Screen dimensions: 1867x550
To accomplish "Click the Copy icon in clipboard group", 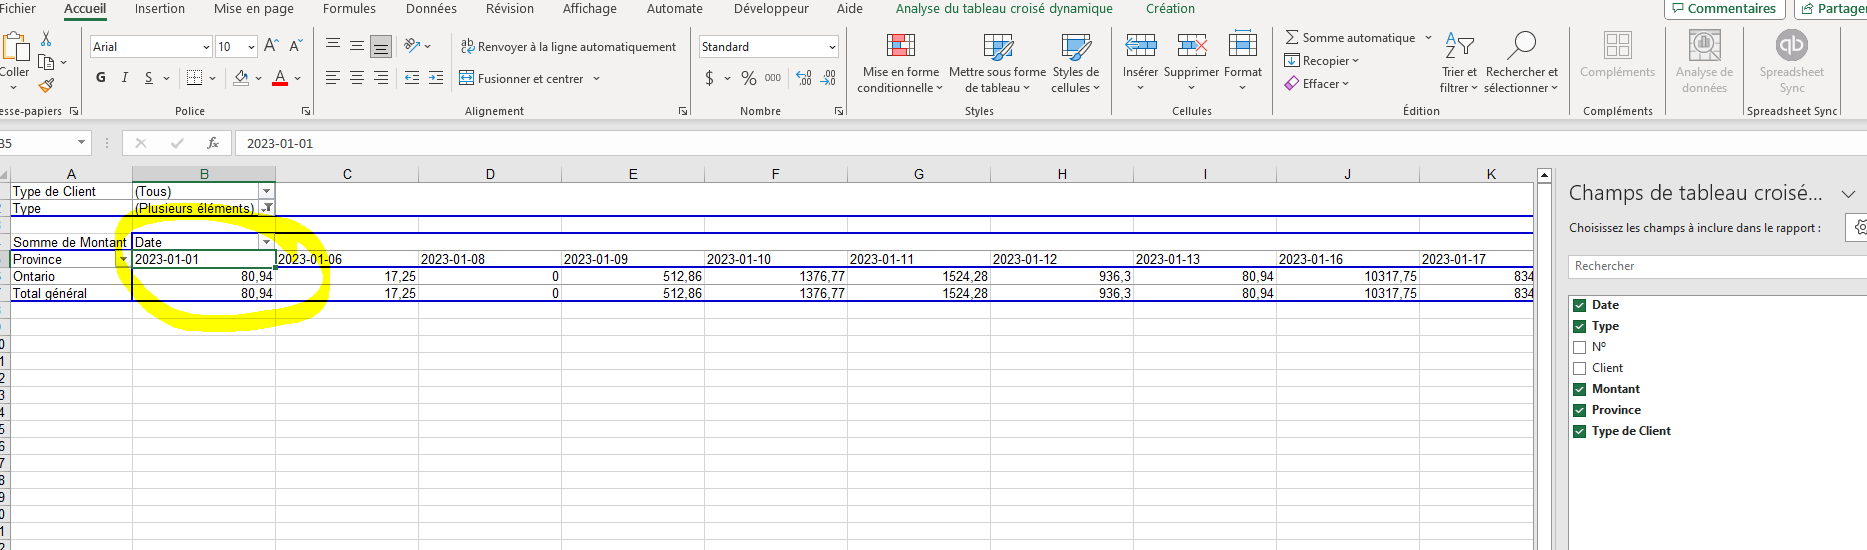I will [46, 62].
